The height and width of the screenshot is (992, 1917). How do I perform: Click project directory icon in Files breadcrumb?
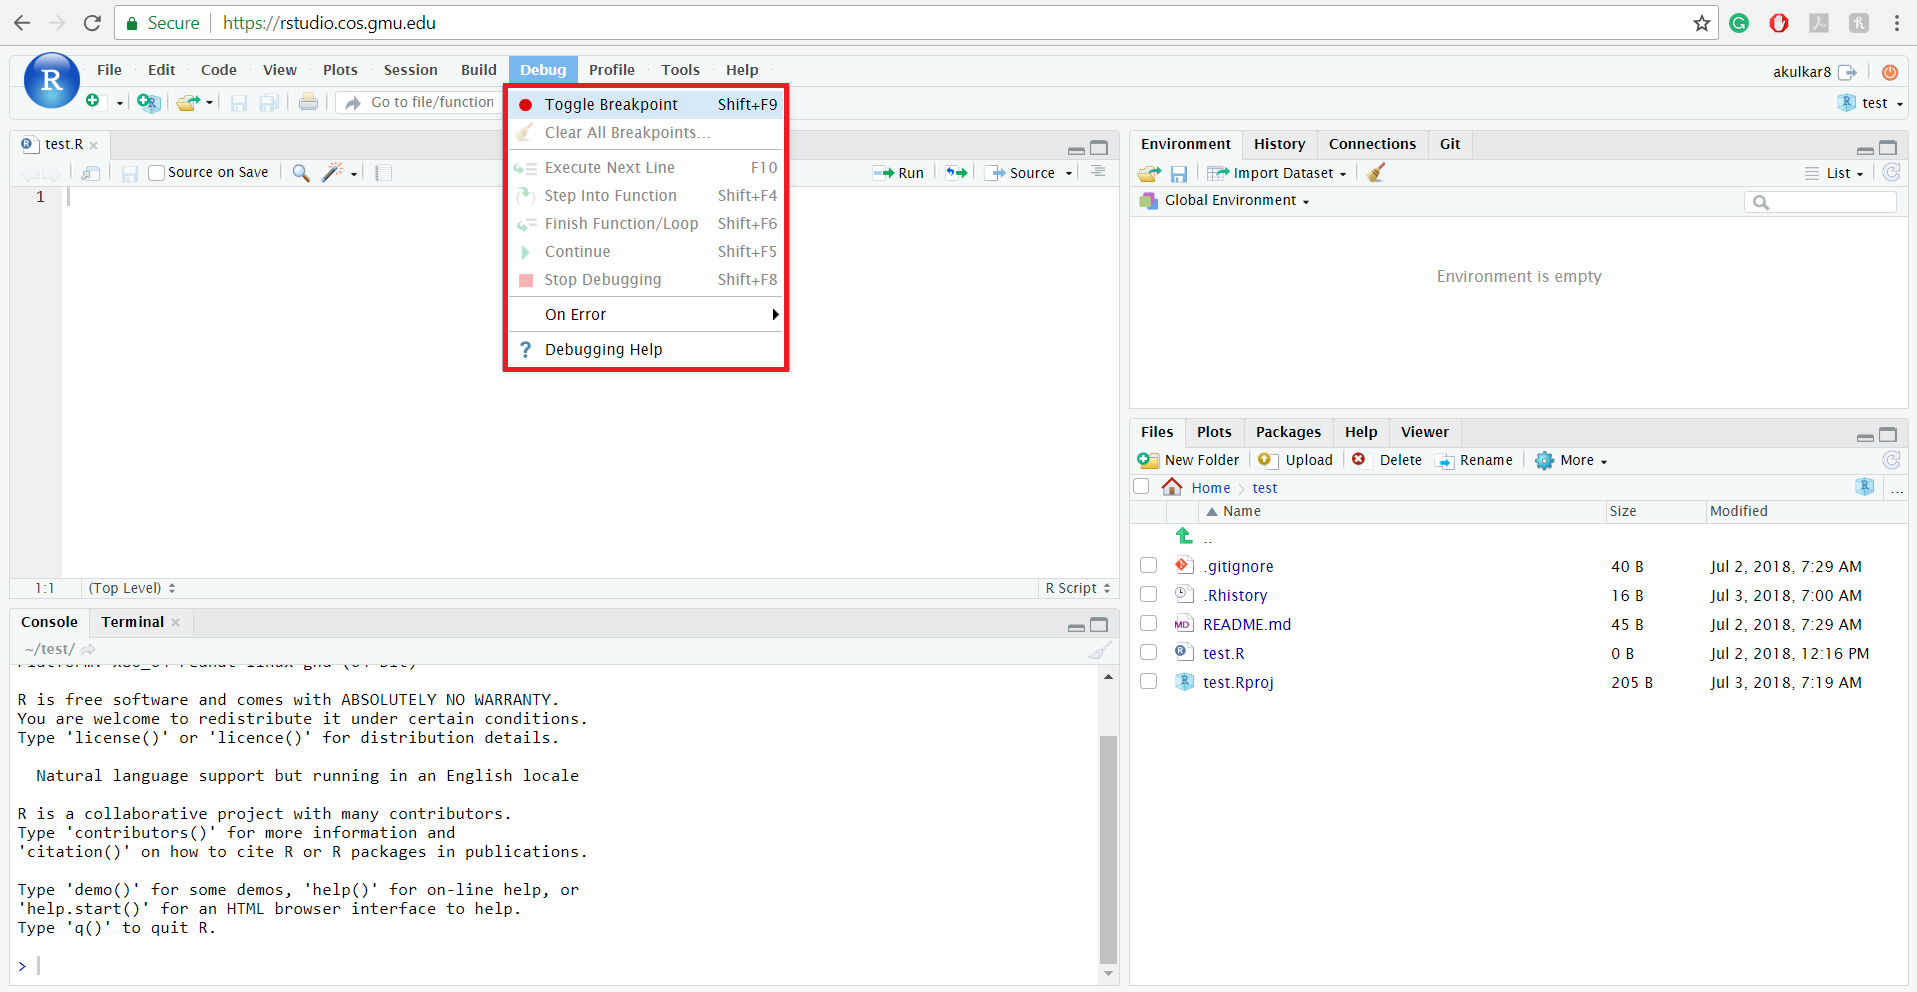[x=1865, y=487]
